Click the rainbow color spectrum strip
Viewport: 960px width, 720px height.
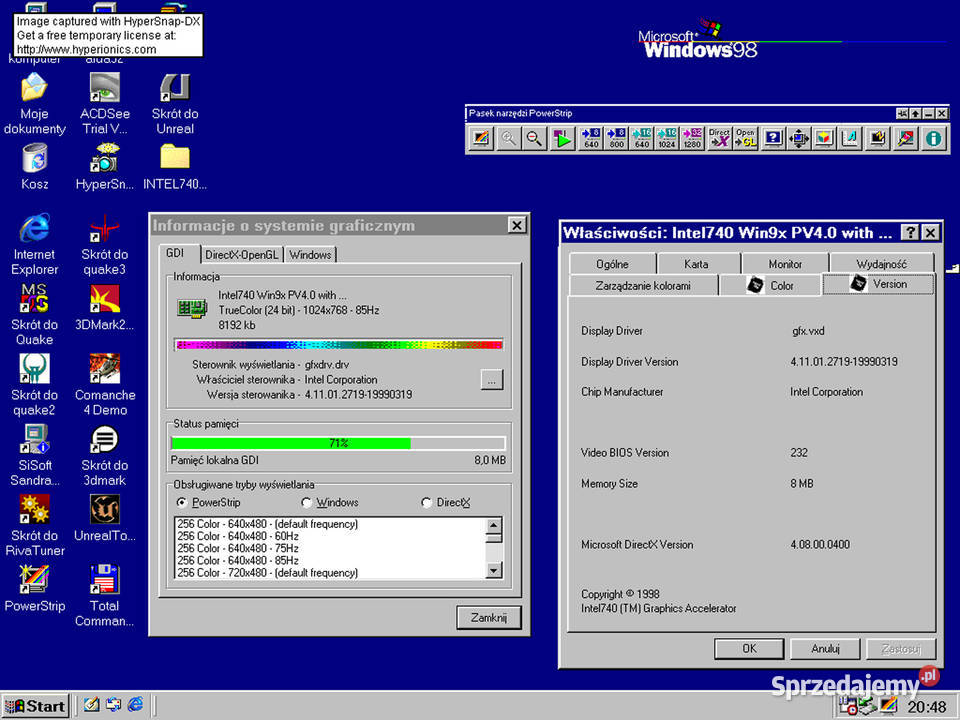[339, 345]
